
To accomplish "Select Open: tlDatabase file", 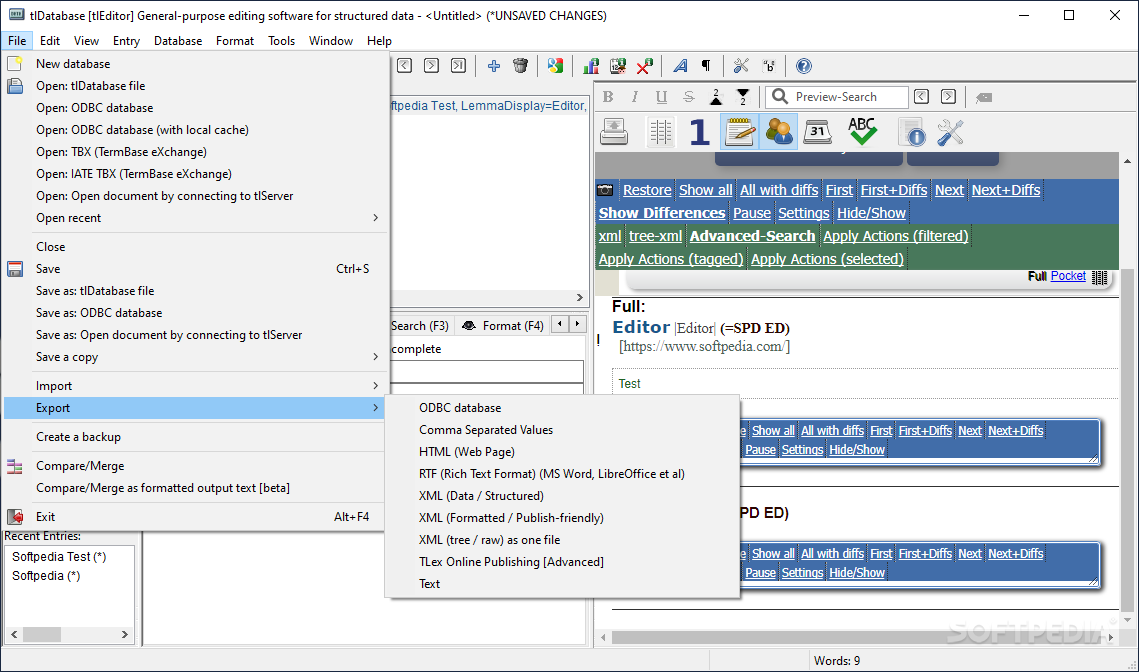I will coord(195,86).
